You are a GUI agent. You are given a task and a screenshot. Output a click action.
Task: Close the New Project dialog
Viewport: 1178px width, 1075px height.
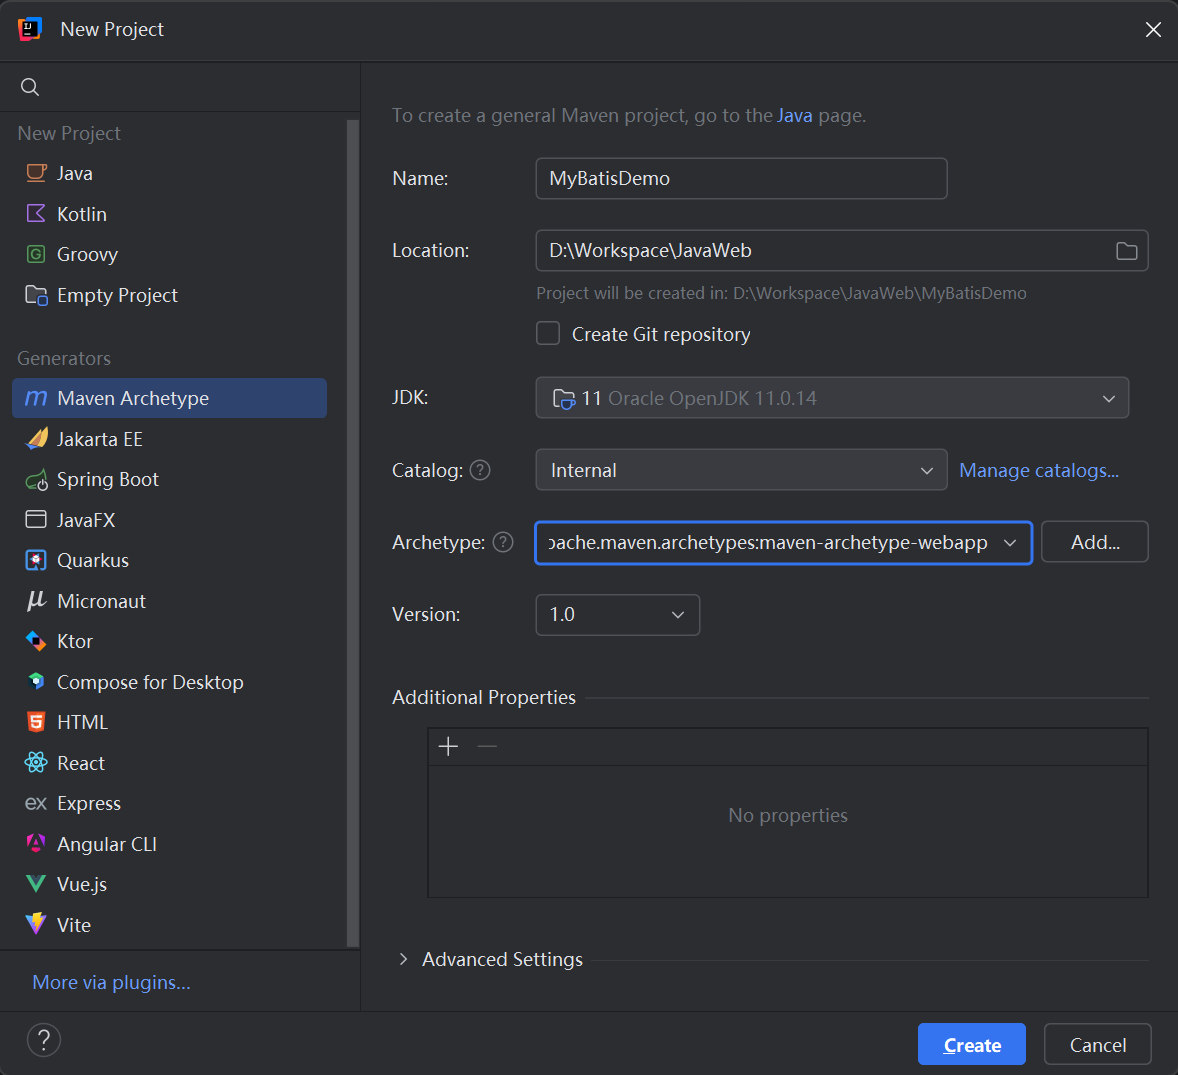[x=1152, y=29]
